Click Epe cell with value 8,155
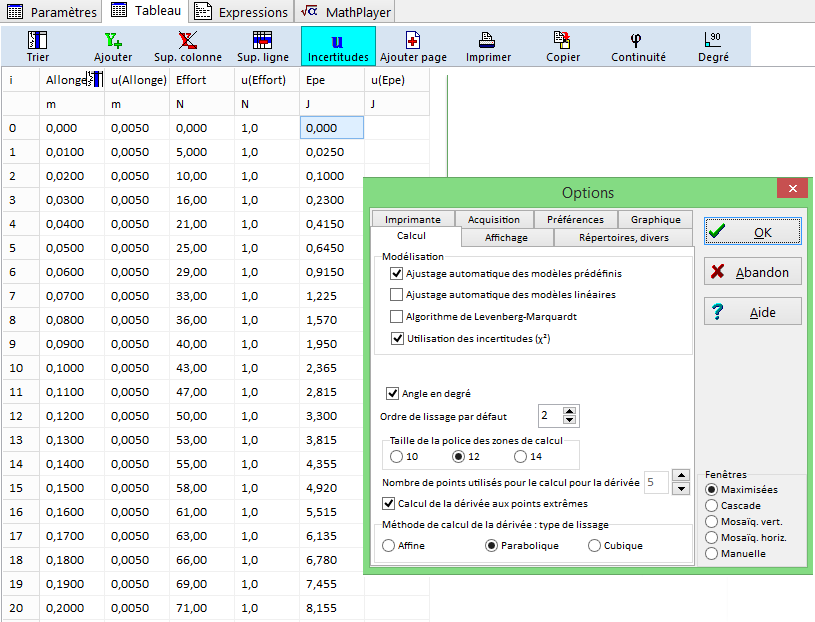The height and width of the screenshot is (622, 815). pyautogui.click(x=332, y=608)
